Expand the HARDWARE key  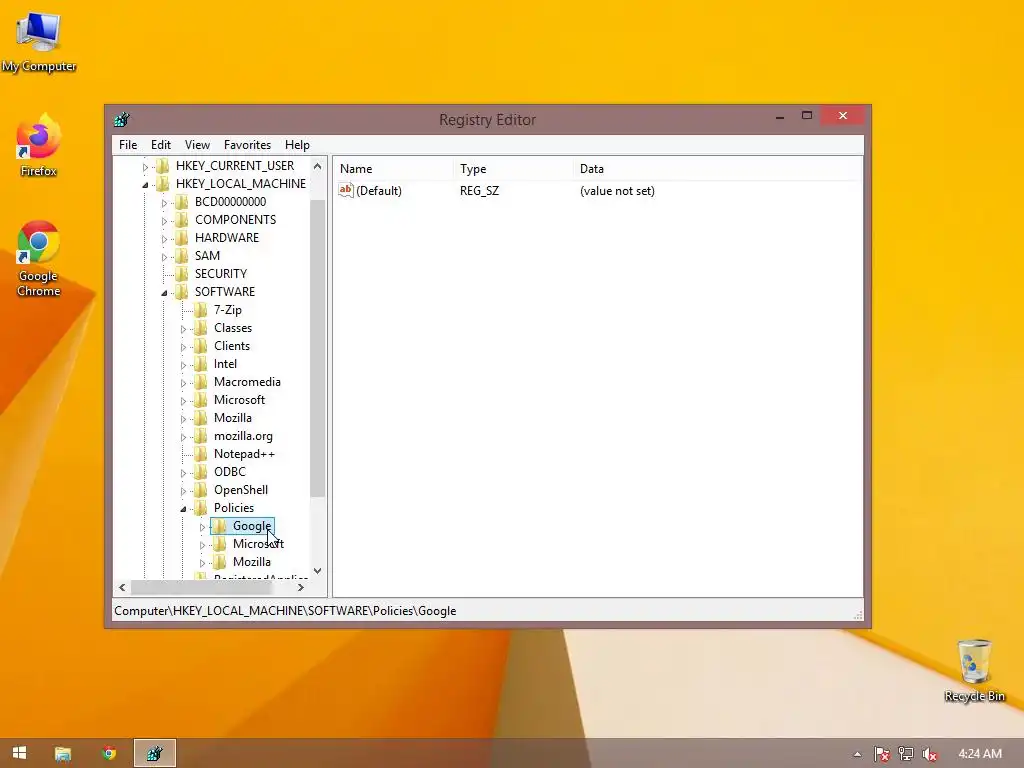[x=164, y=239]
